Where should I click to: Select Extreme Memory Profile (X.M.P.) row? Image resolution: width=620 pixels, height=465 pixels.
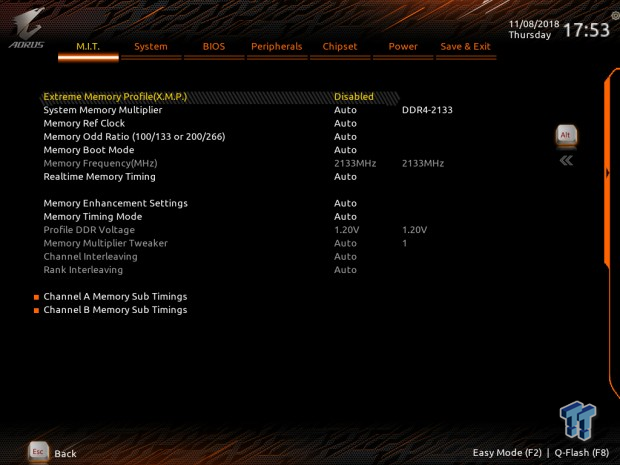click(x=221, y=97)
